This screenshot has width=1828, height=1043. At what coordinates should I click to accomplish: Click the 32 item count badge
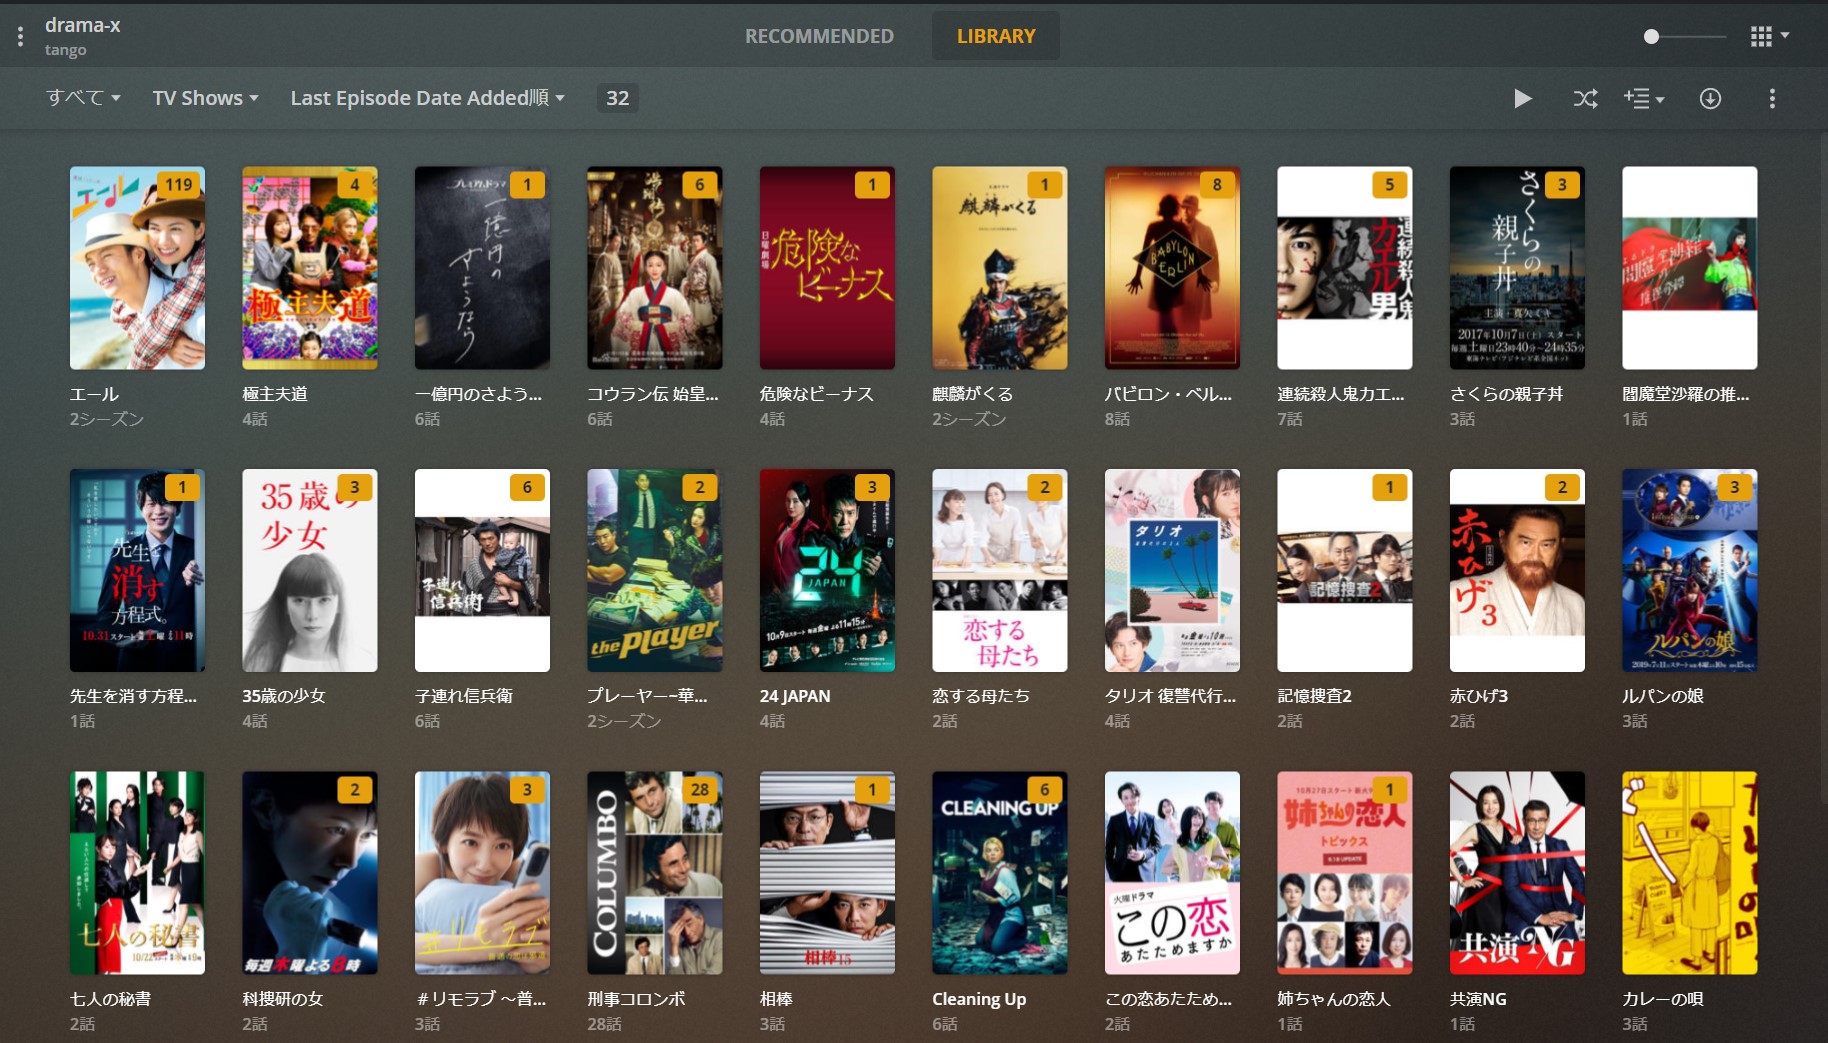618,98
